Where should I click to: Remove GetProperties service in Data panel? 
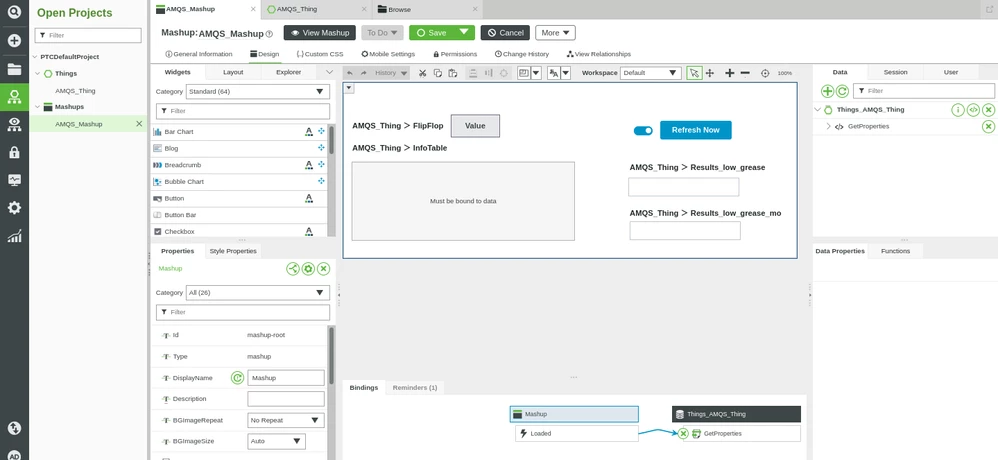[x=988, y=127]
